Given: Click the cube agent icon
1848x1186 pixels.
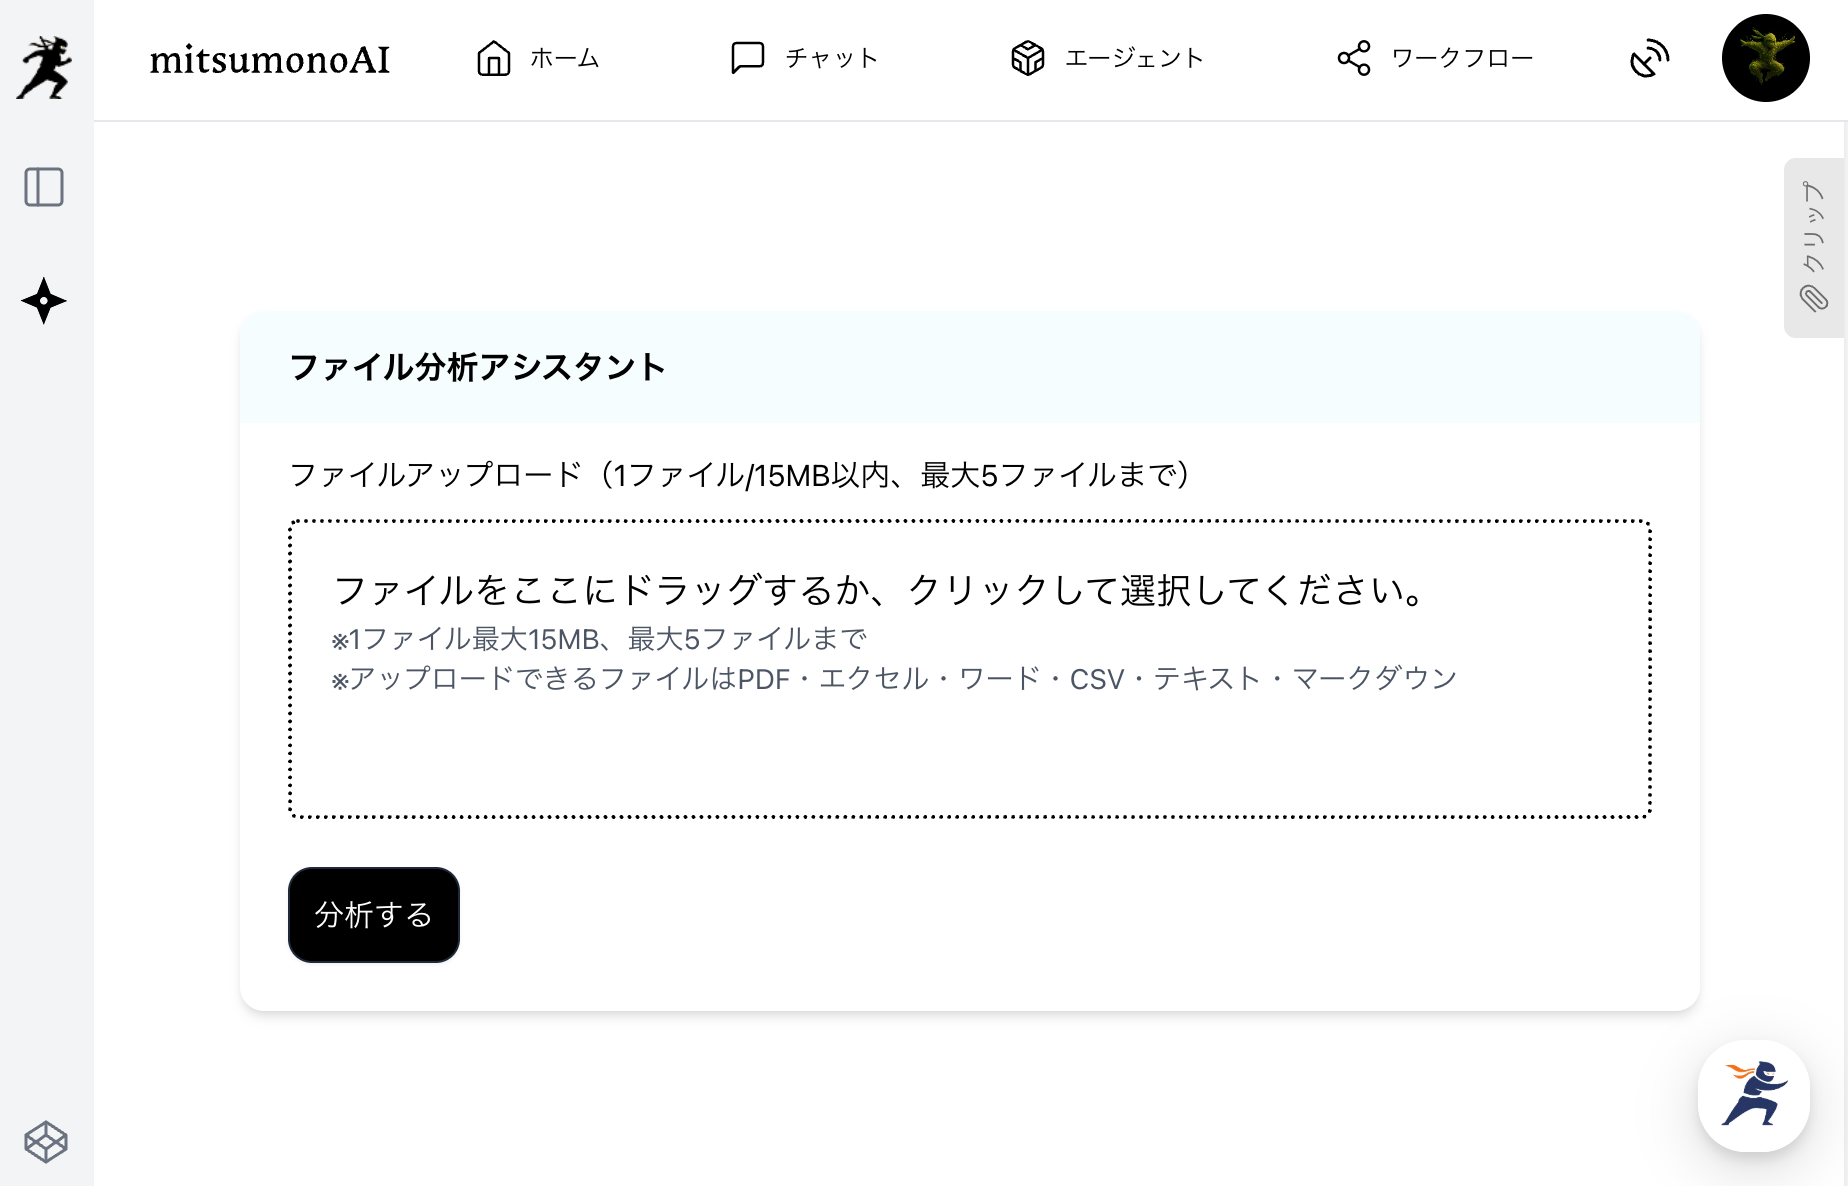Looking at the screenshot, I should click(1028, 59).
